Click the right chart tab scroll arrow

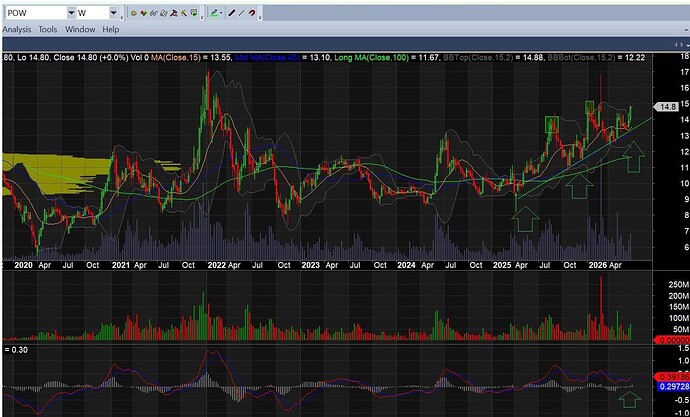pos(683,44)
